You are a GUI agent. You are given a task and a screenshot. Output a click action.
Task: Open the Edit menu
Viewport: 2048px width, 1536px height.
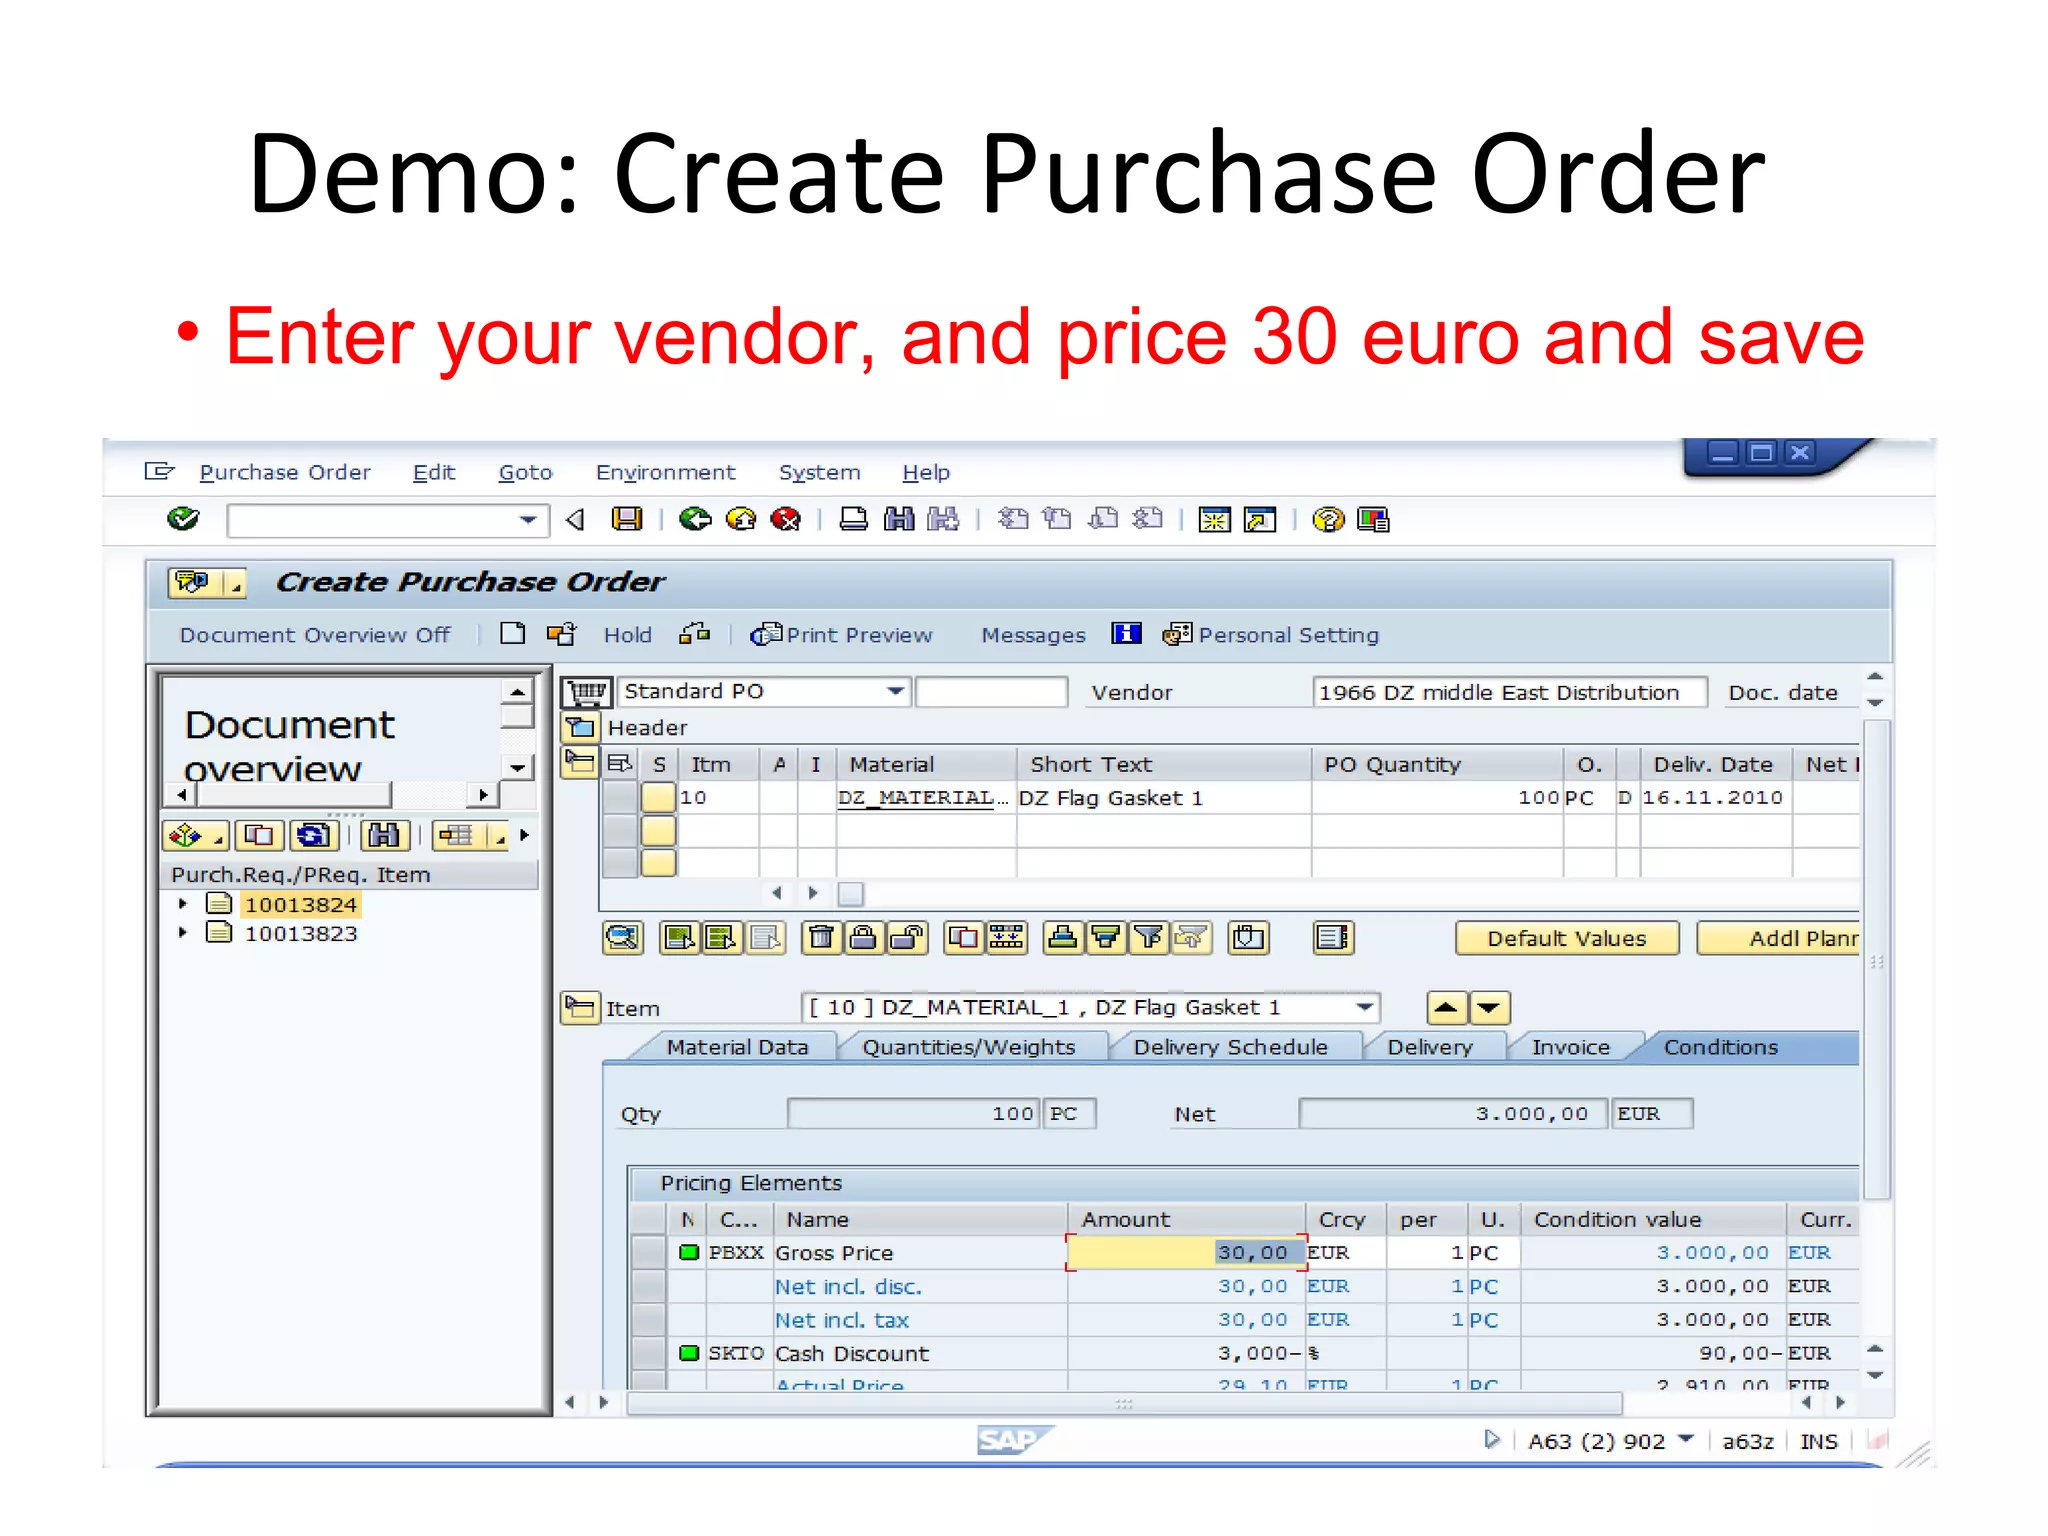point(434,472)
